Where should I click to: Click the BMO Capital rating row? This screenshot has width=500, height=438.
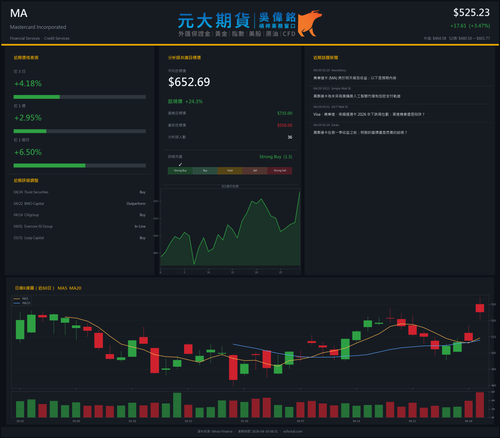pos(80,204)
